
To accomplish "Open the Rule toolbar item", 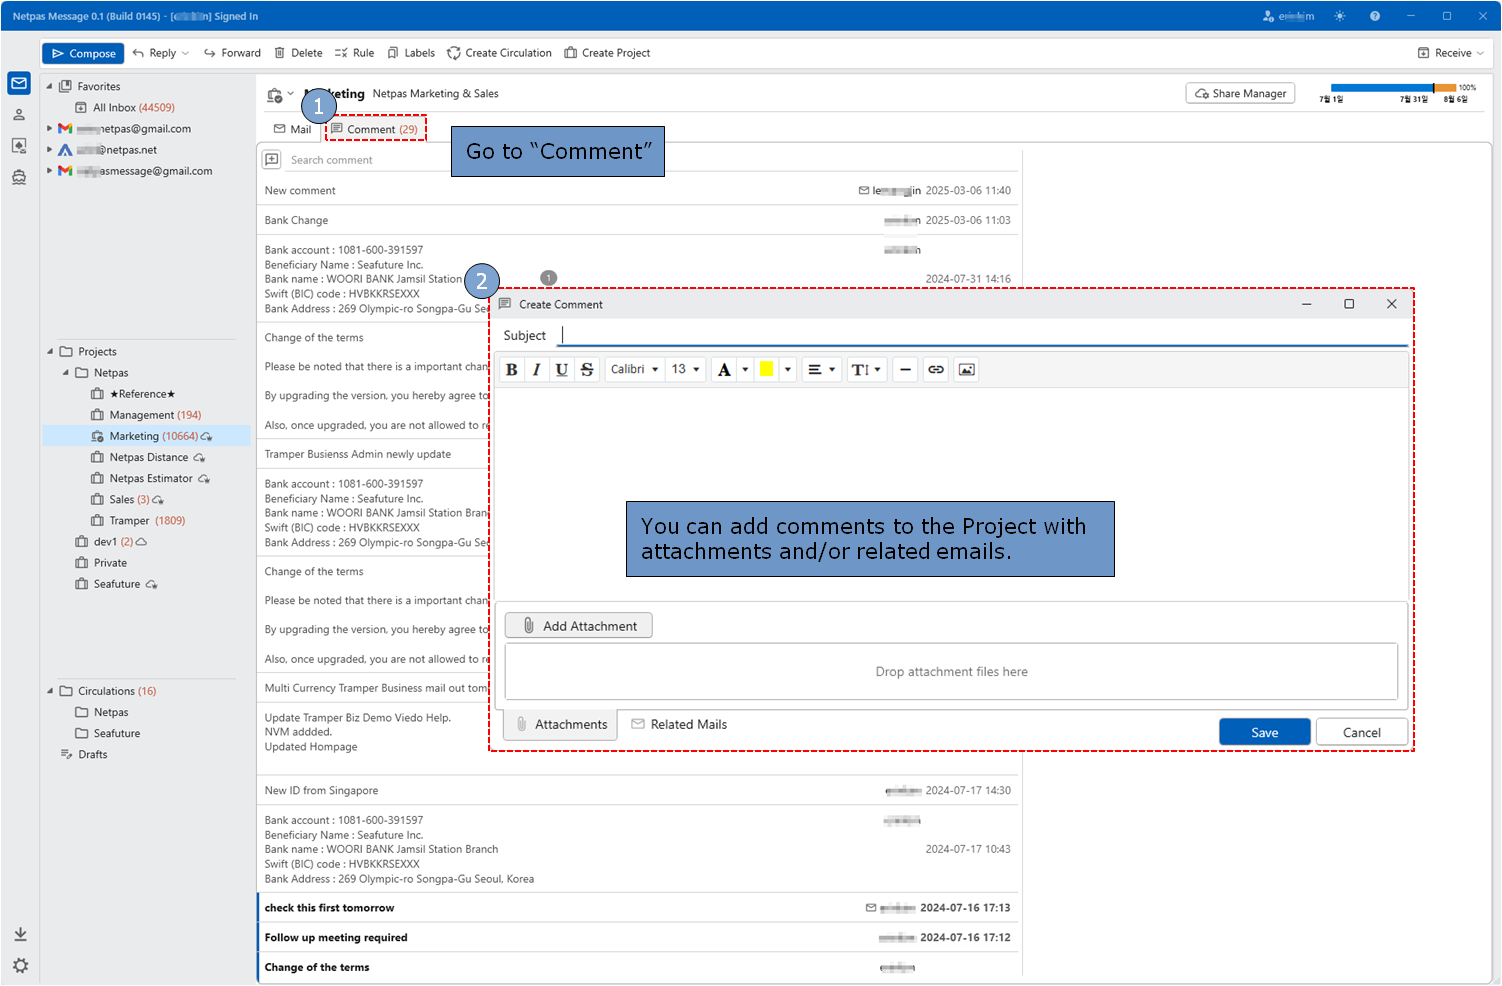I will tap(354, 54).
